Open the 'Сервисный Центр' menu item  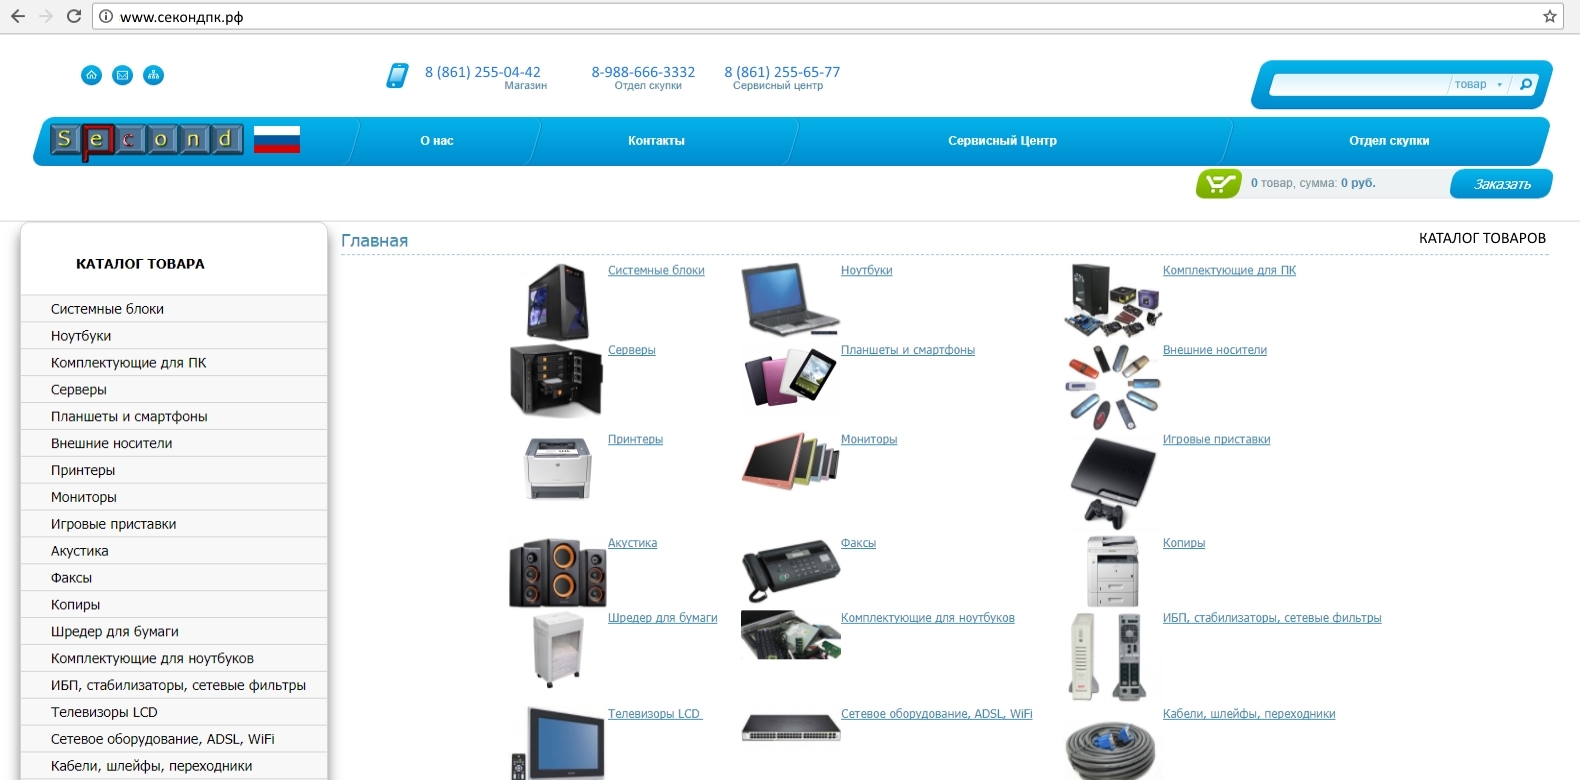[1002, 141]
